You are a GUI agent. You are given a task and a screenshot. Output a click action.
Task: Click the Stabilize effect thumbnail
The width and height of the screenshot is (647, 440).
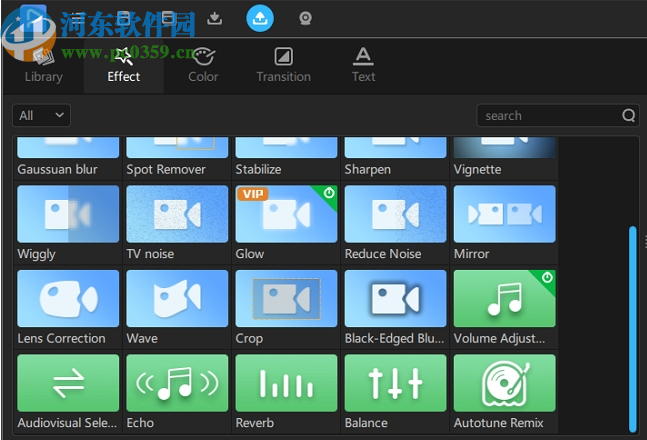pyautogui.click(x=286, y=147)
